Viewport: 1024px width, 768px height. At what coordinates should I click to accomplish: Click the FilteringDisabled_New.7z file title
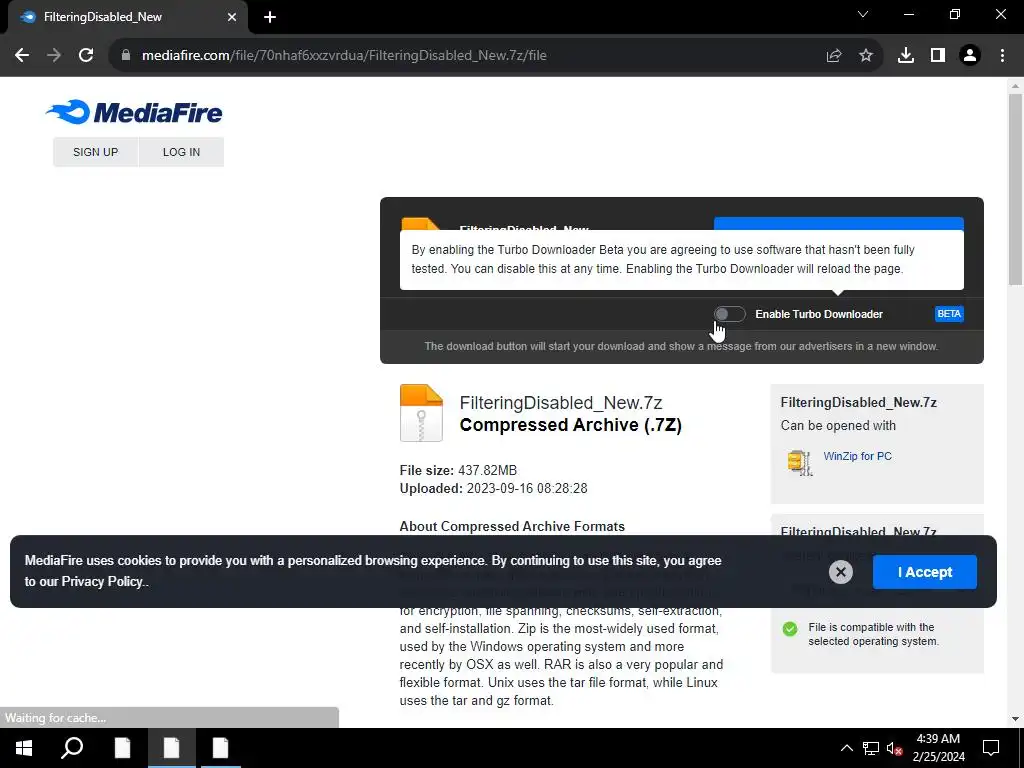pyautogui.click(x=561, y=403)
